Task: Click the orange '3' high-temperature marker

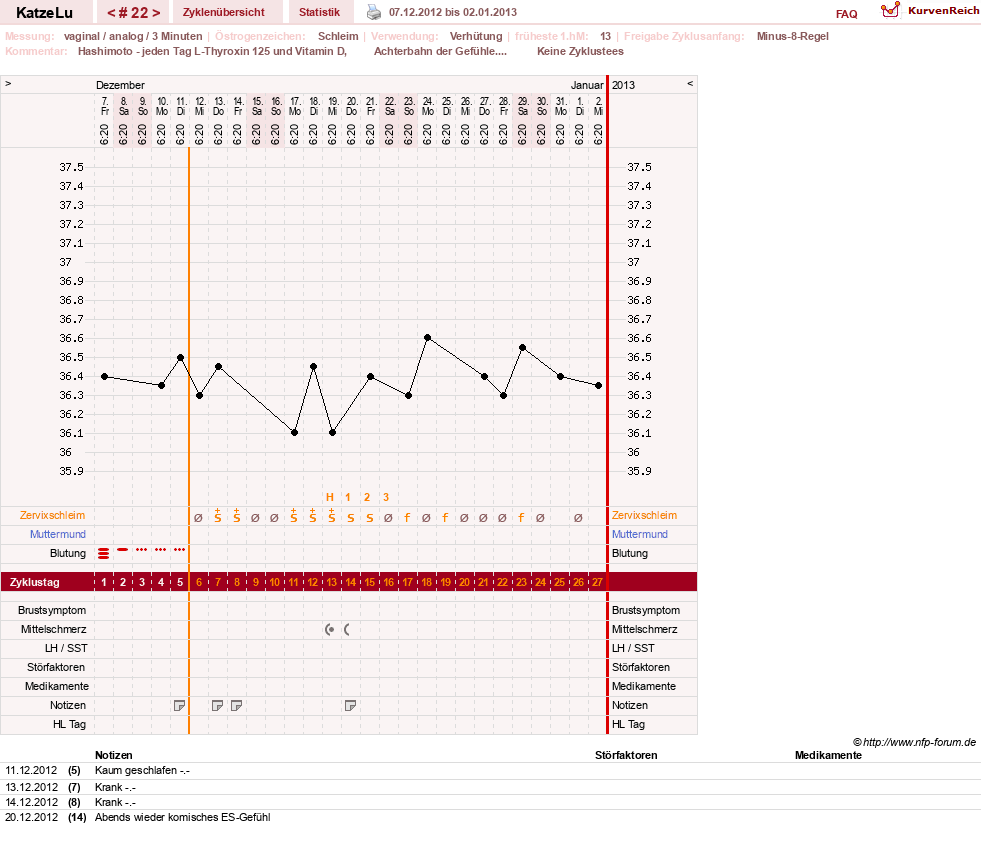Action: [386, 497]
